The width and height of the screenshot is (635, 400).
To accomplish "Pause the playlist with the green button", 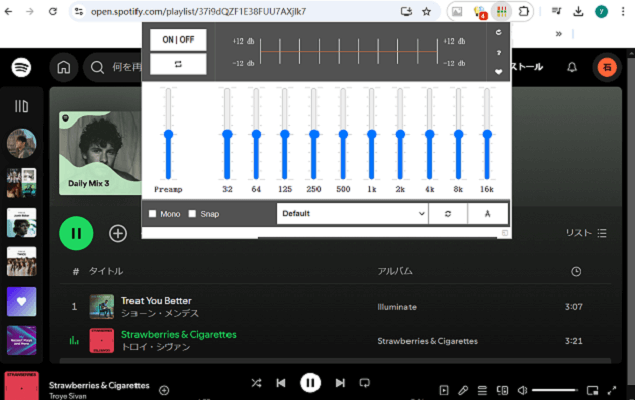I will pos(76,233).
